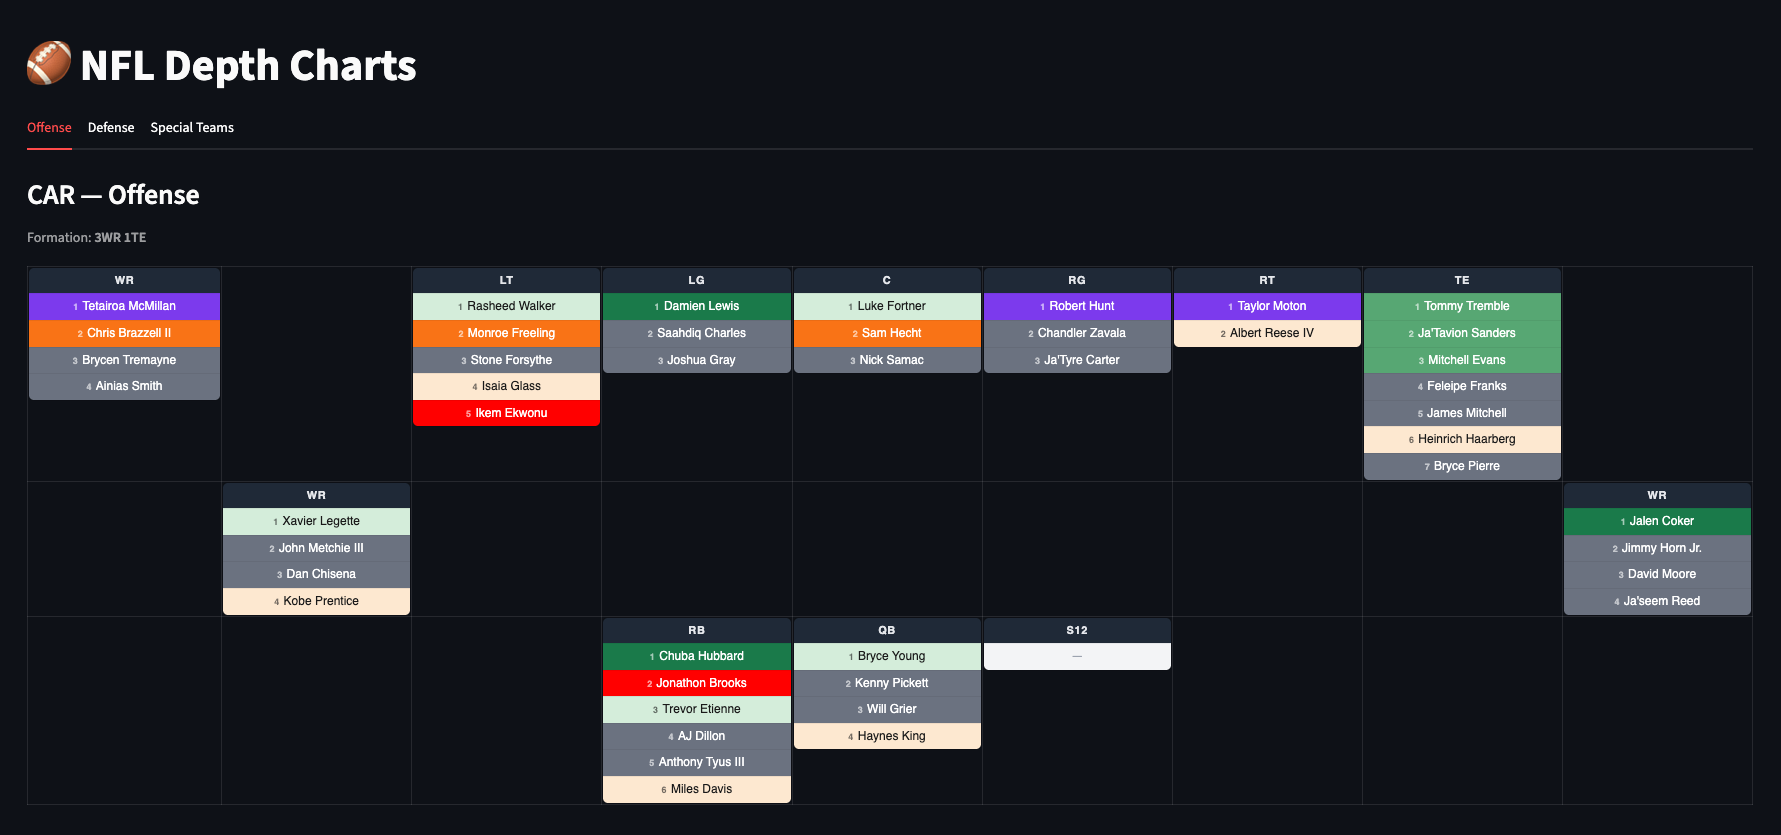
Task: Click the empty S12 slot dash
Action: tap(1077, 656)
